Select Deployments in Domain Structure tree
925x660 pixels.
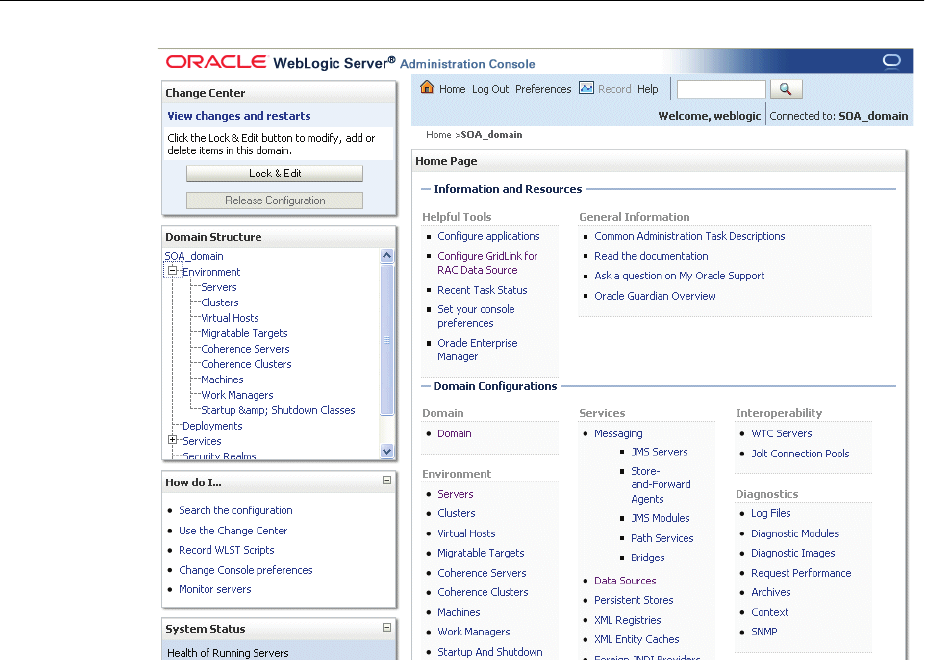coord(212,426)
